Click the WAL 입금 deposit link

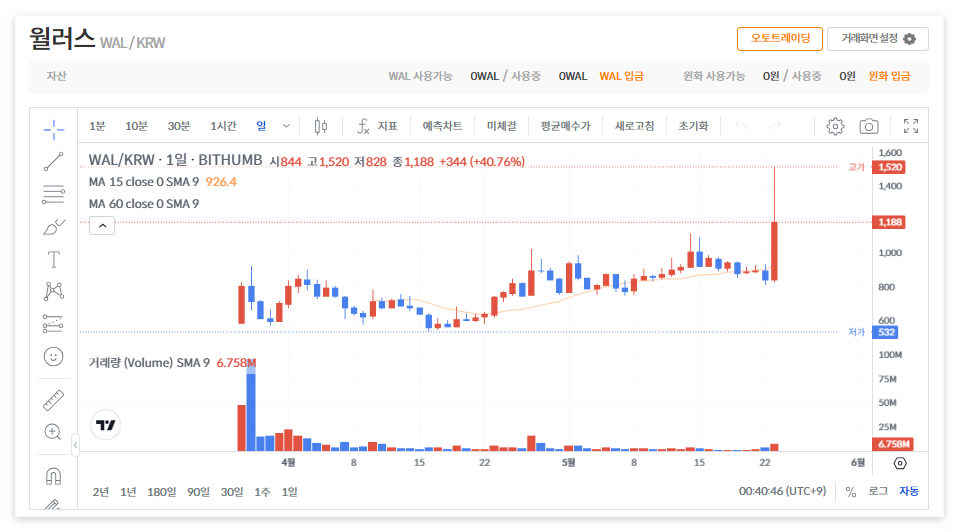pos(621,76)
